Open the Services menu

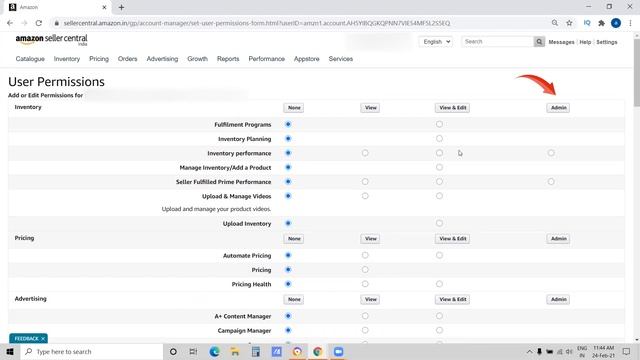[x=341, y=59]
